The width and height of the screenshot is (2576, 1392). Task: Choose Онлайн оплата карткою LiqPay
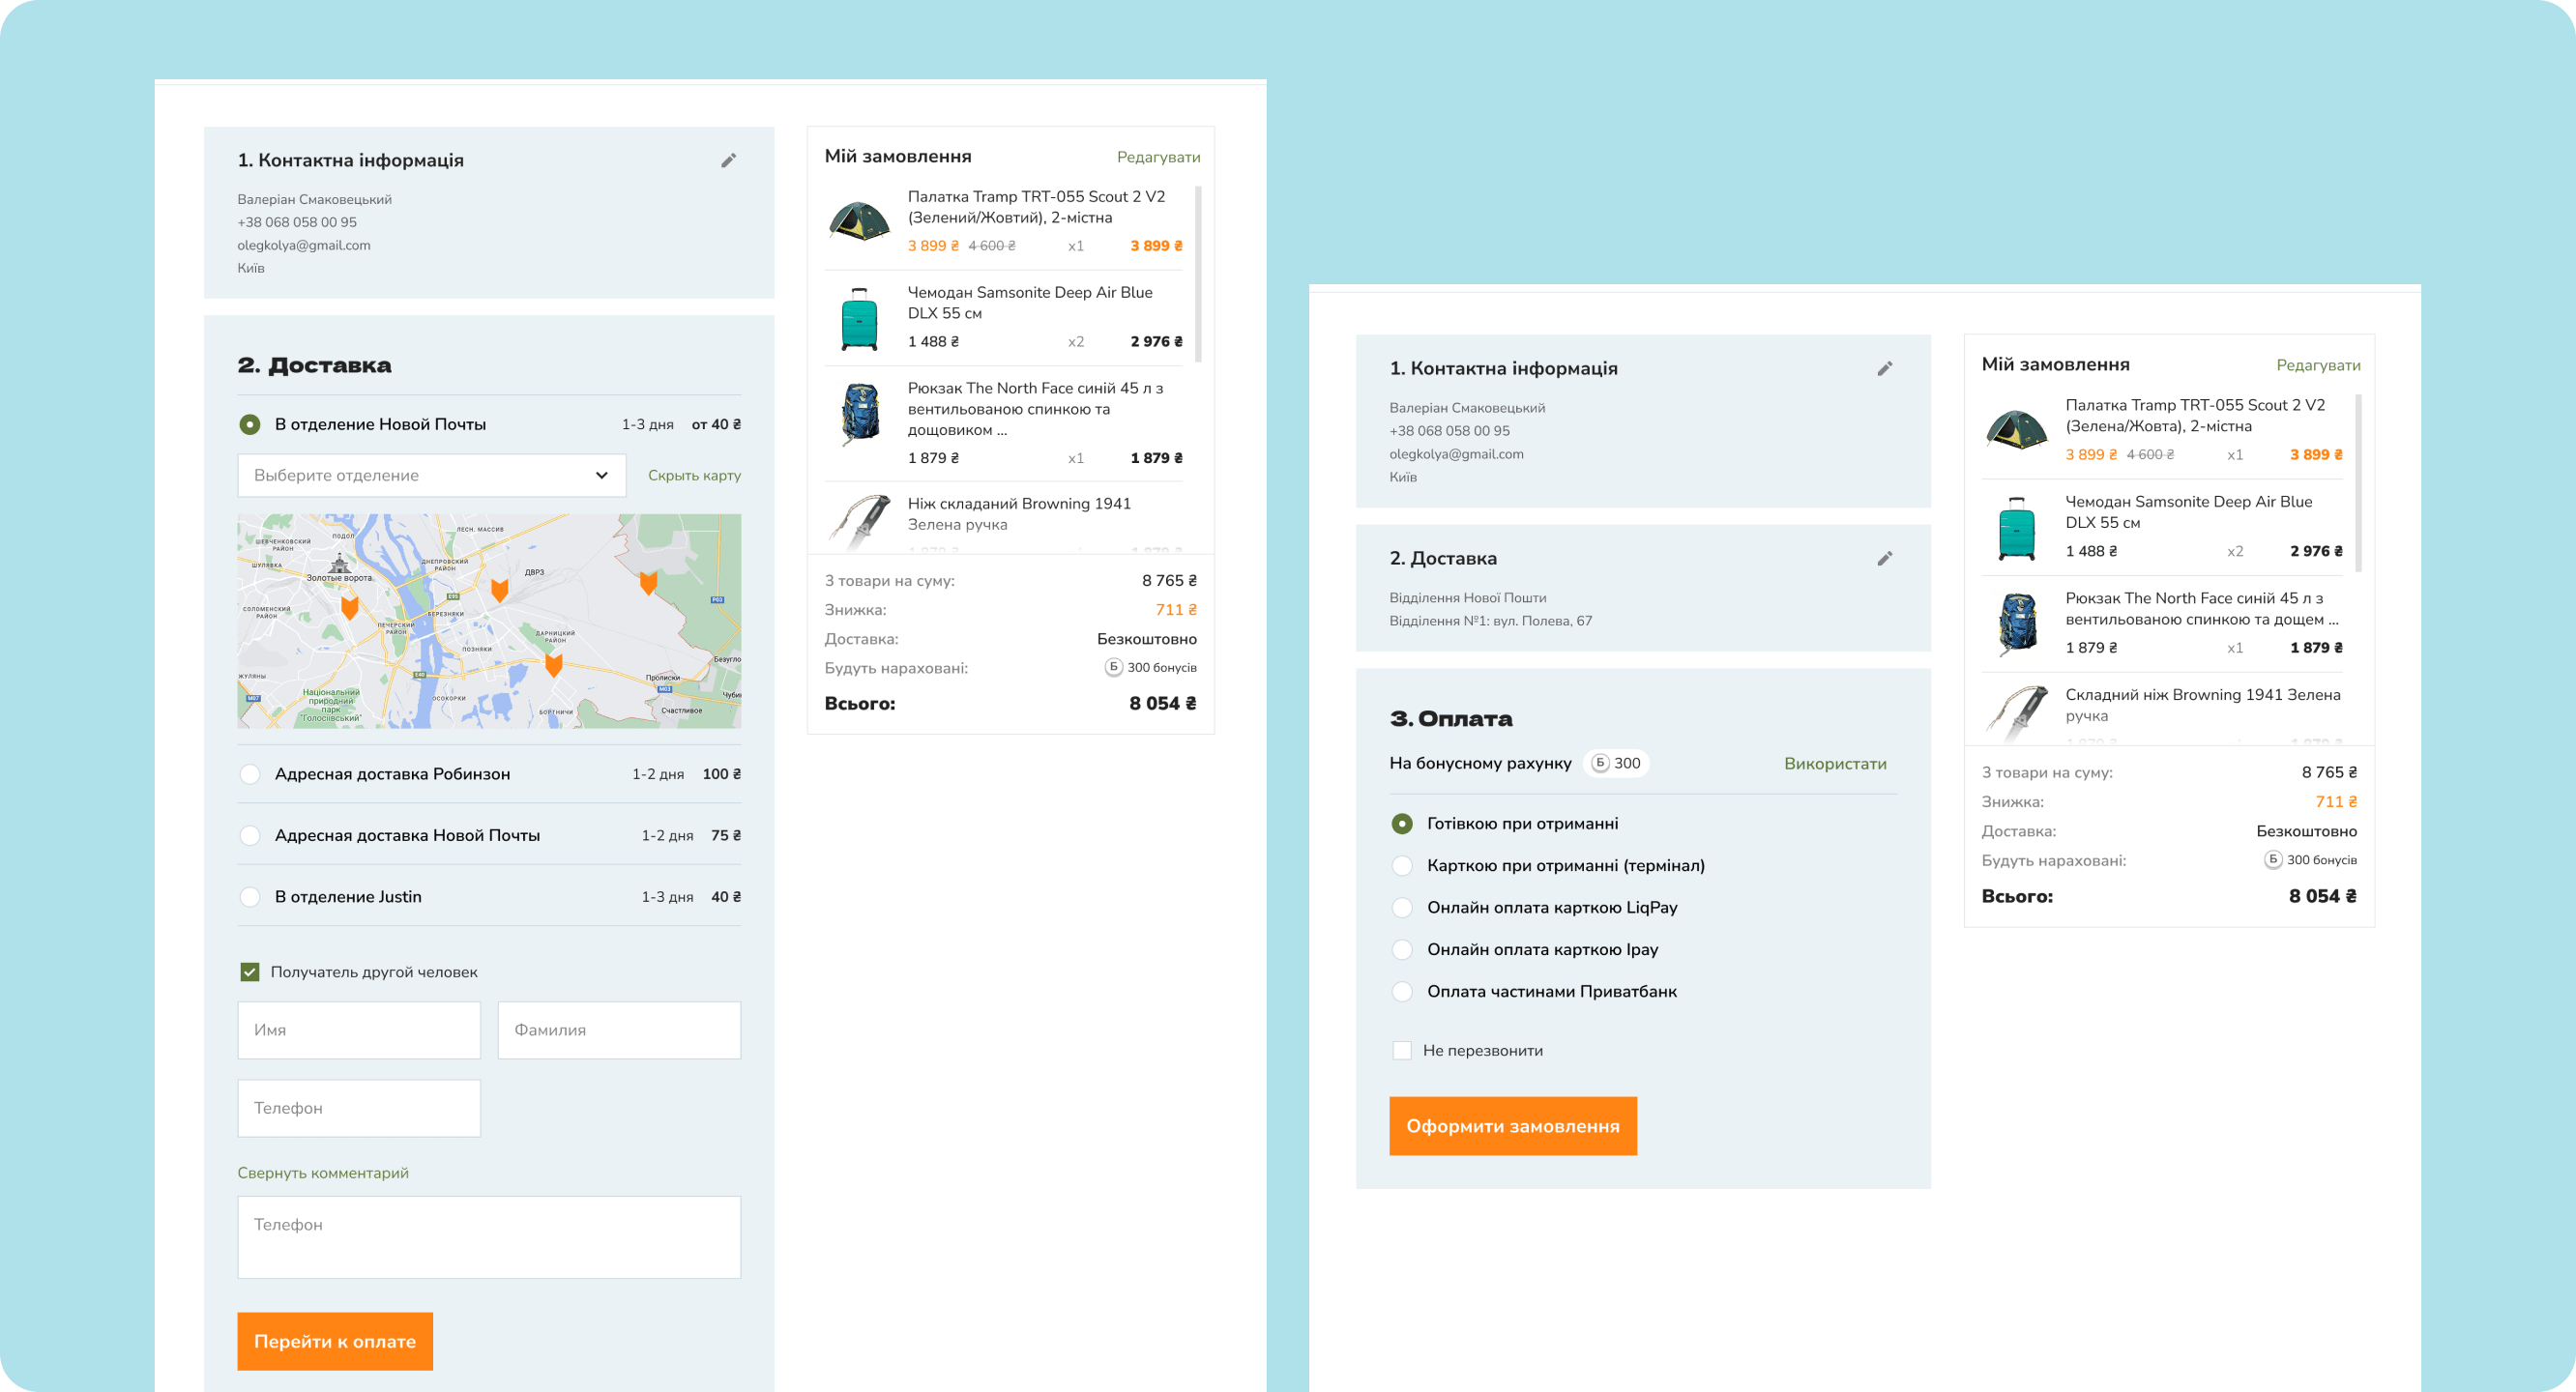[x=1402, y=908]
